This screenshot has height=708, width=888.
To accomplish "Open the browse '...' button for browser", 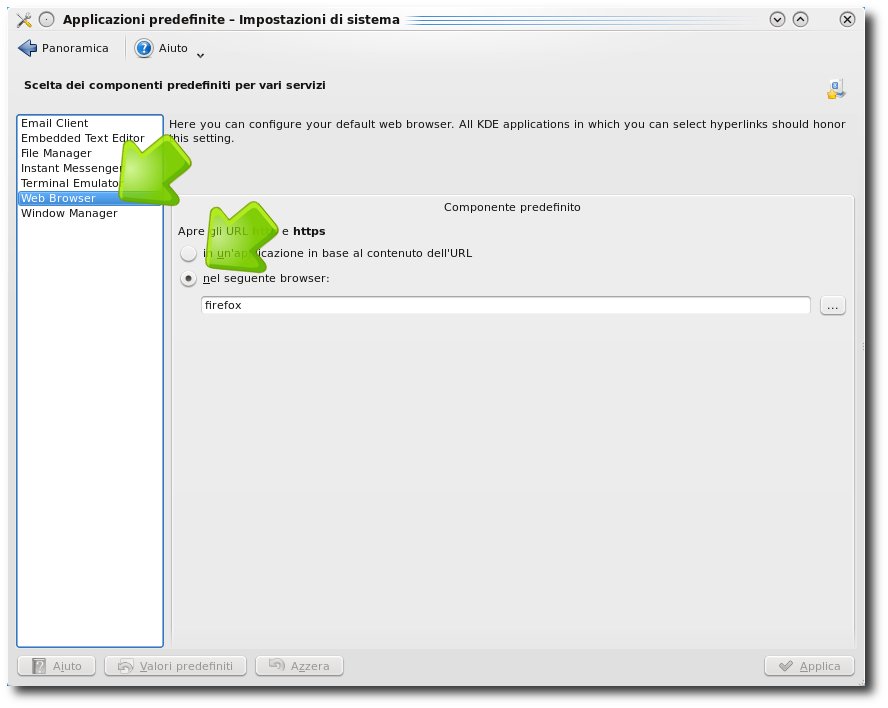I will pos(832,306).
